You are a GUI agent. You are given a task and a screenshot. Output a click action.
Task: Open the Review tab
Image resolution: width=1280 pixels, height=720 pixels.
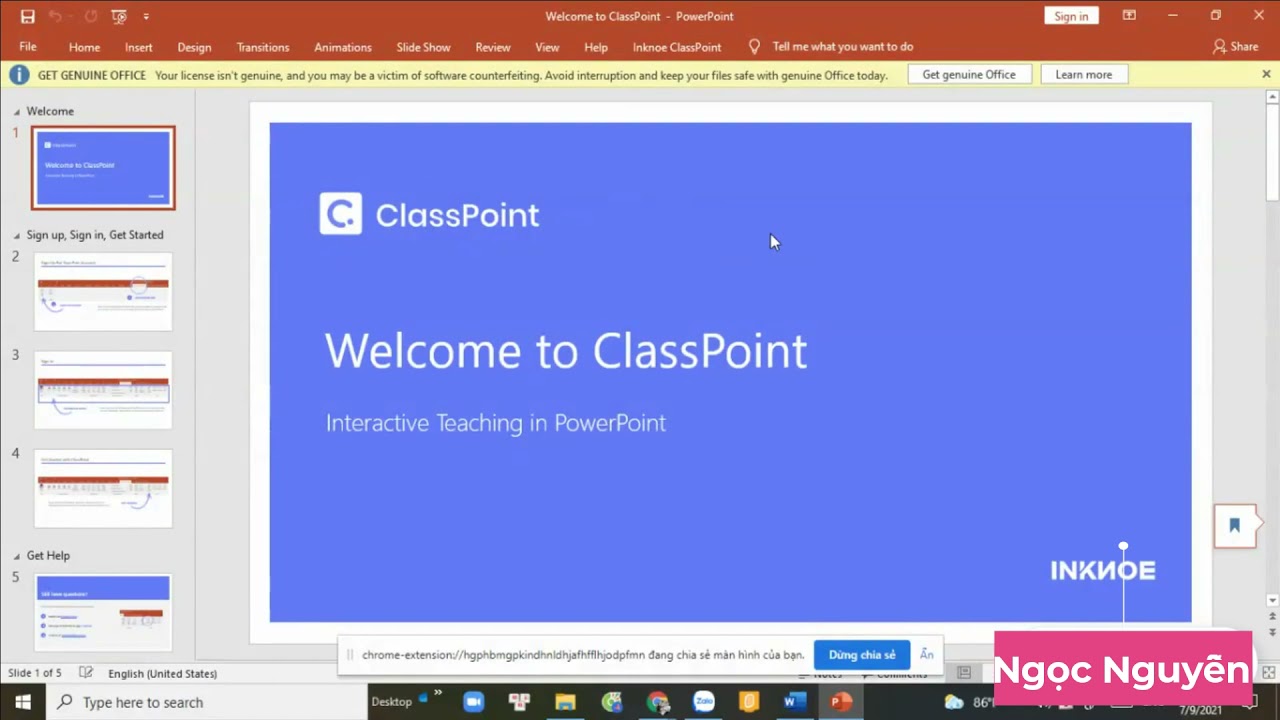(x=493, y=47)
